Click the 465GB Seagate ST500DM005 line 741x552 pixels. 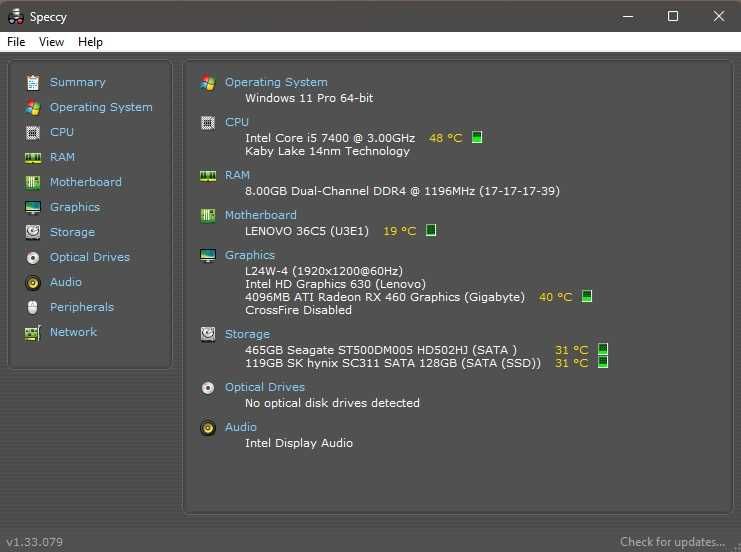click(x=381, y=350)
